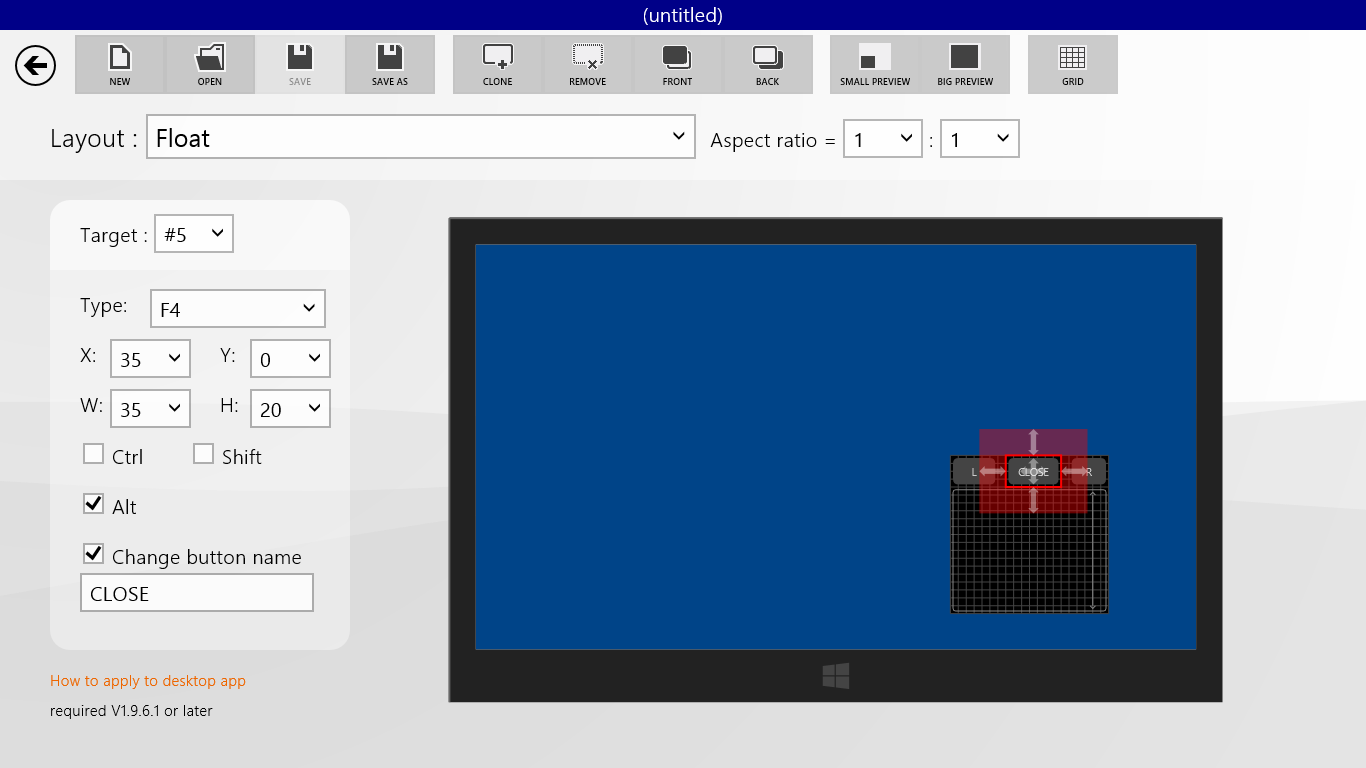Switch to SMALL PREVIEW mode
Viewport: 1366px width, 768px height.
click(x=873, y=64)
